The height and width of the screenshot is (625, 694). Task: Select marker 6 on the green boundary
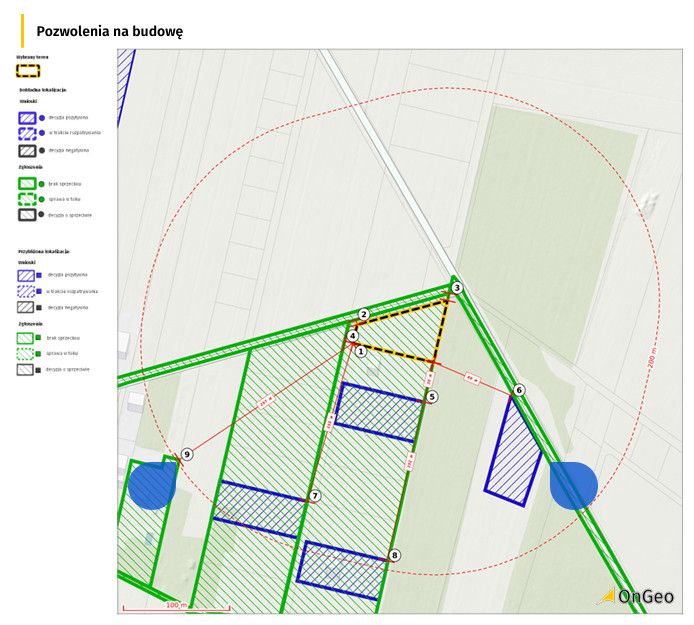point(519,390)
